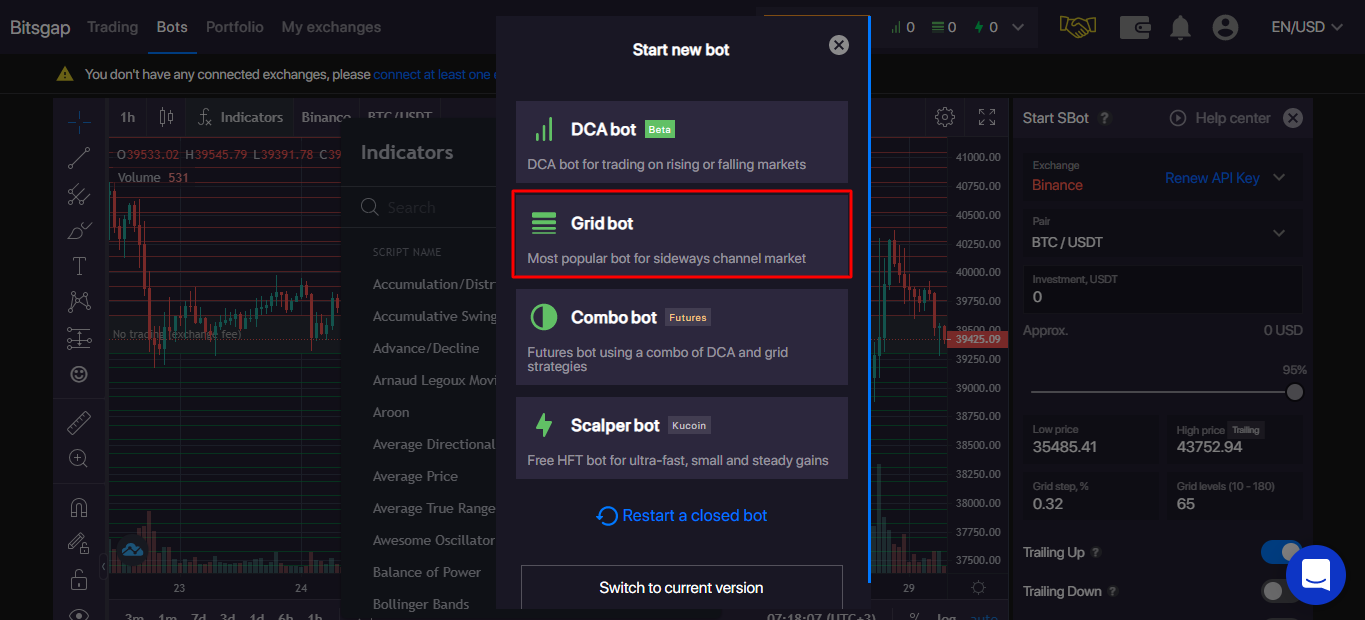Enable the Trailing Down switch
Screen dimensions: 1365x620
point(1280,591)
